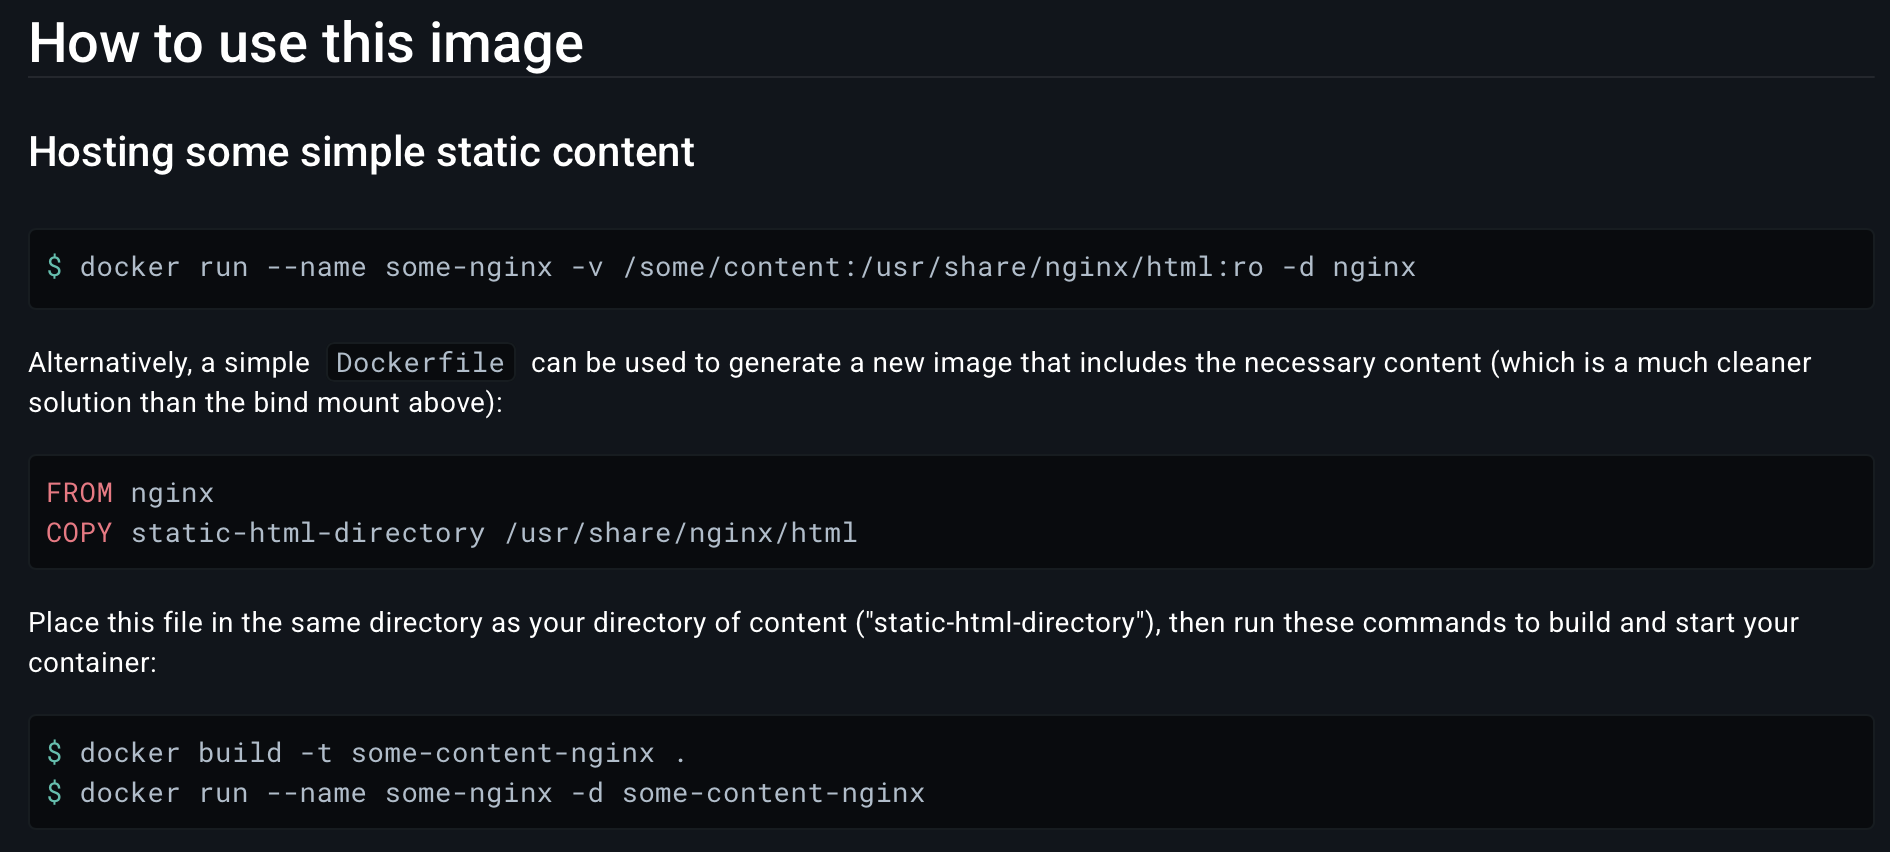This screenshot has height=852, width=1890.
Task: Click the -v flag in the docker run command
Action: pyautogui.click(x=587, y=267)
